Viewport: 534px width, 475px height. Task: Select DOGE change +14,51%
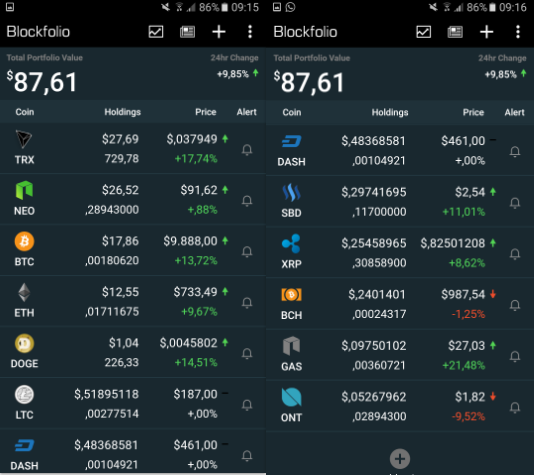coord(196,362)
